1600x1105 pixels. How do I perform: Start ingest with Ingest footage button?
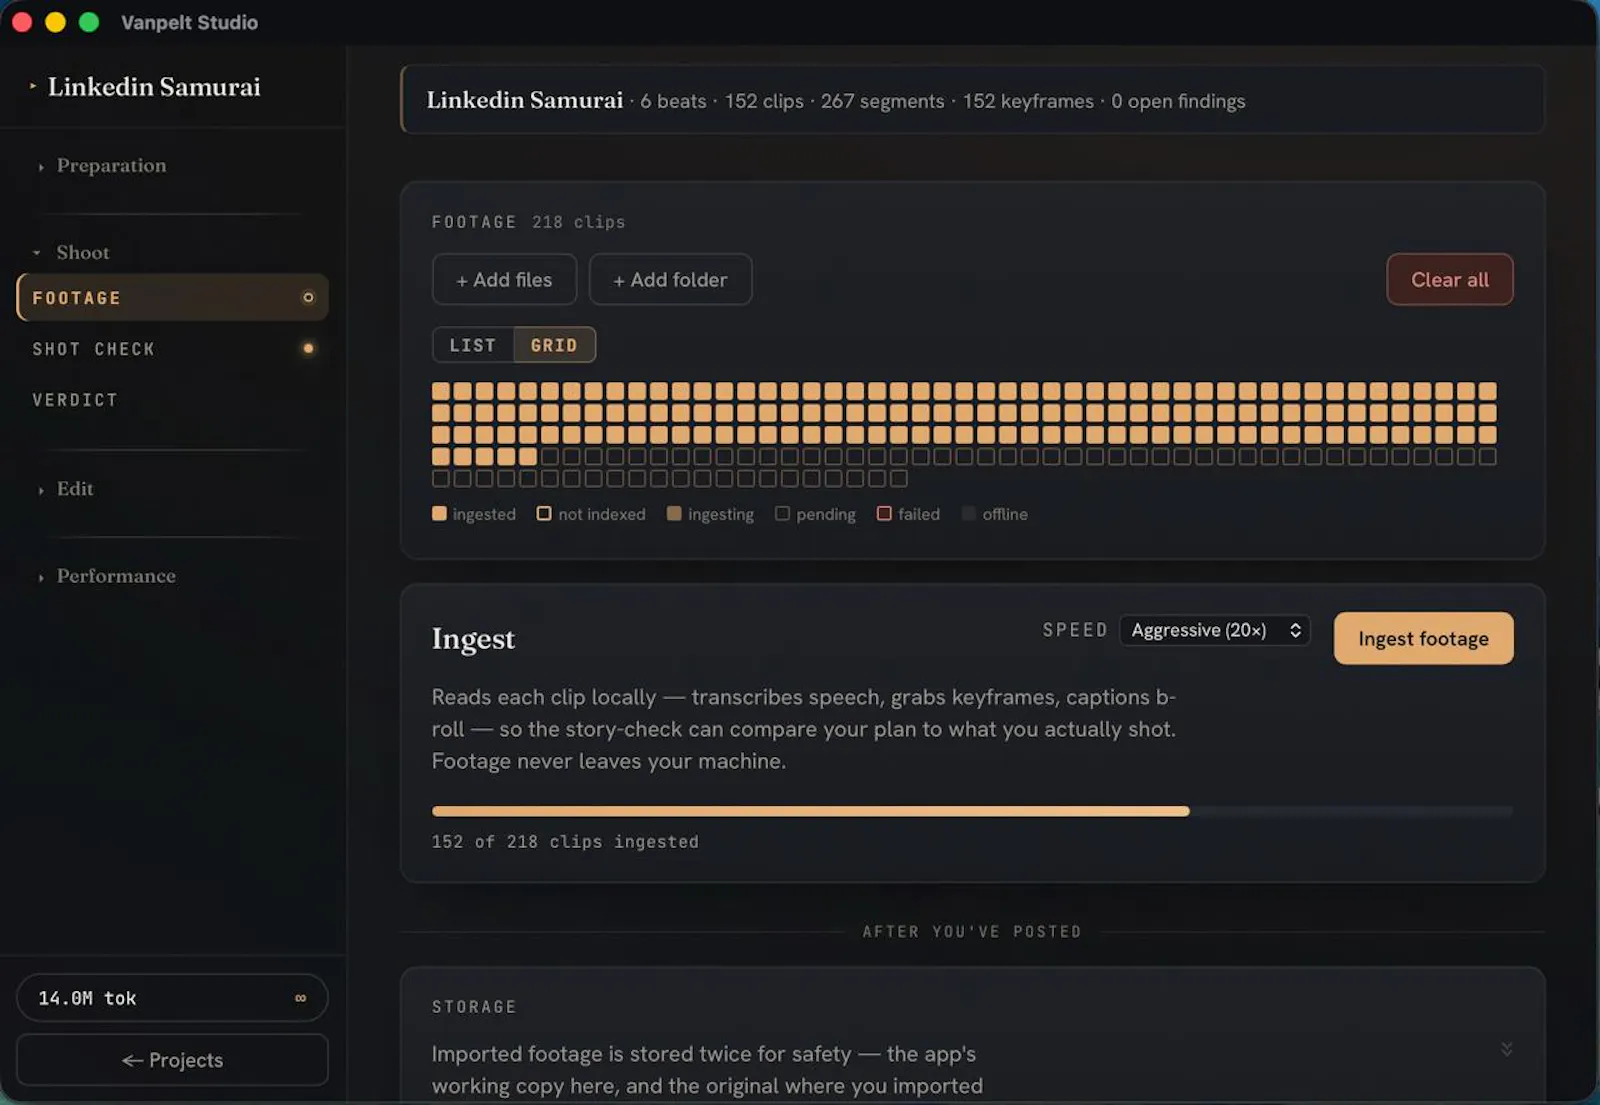(1423, 639)
